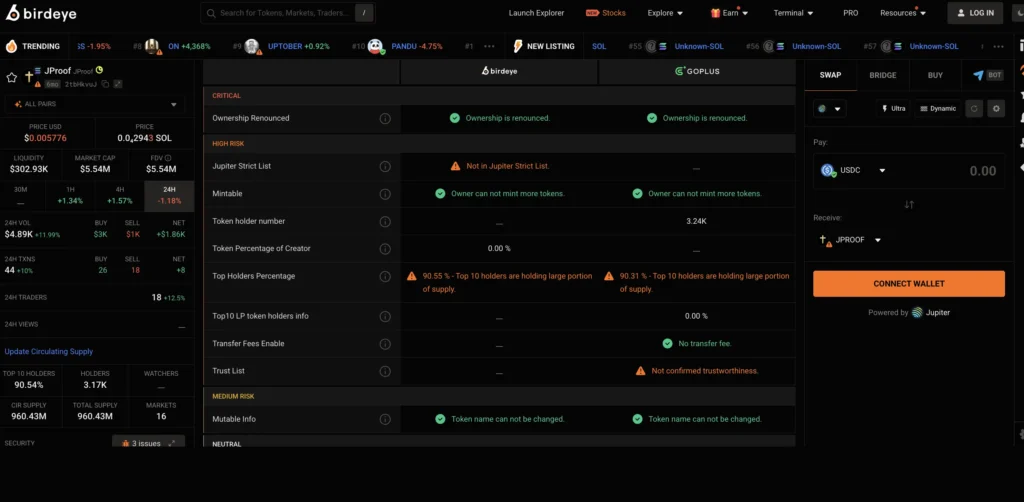Click the $302.93K liquidity value

29,169
